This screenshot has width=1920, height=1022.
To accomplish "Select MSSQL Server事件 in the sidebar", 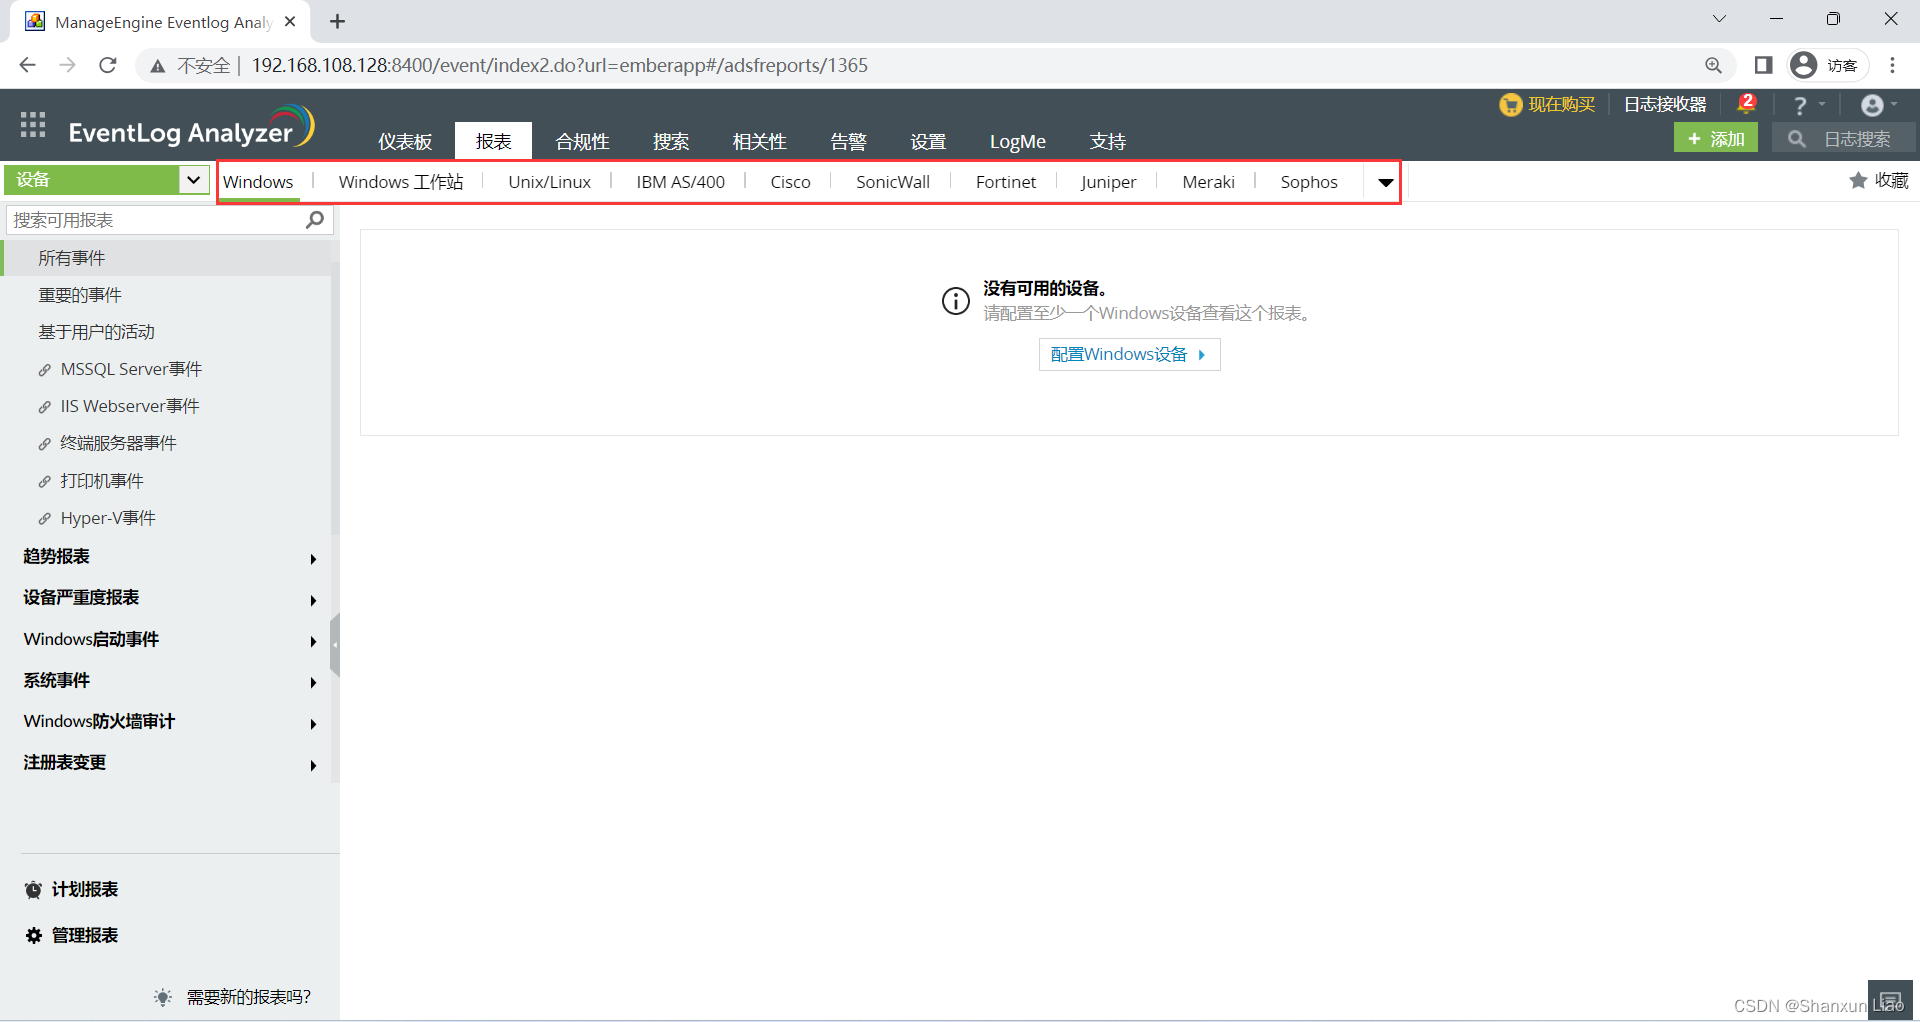I will click(x=131, y=368).
